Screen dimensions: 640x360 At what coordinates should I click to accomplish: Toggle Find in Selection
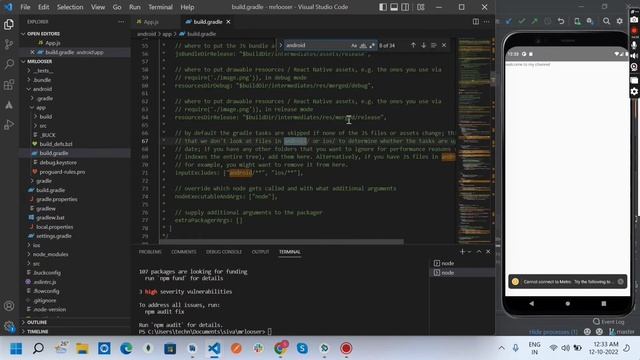pos(433,45)
